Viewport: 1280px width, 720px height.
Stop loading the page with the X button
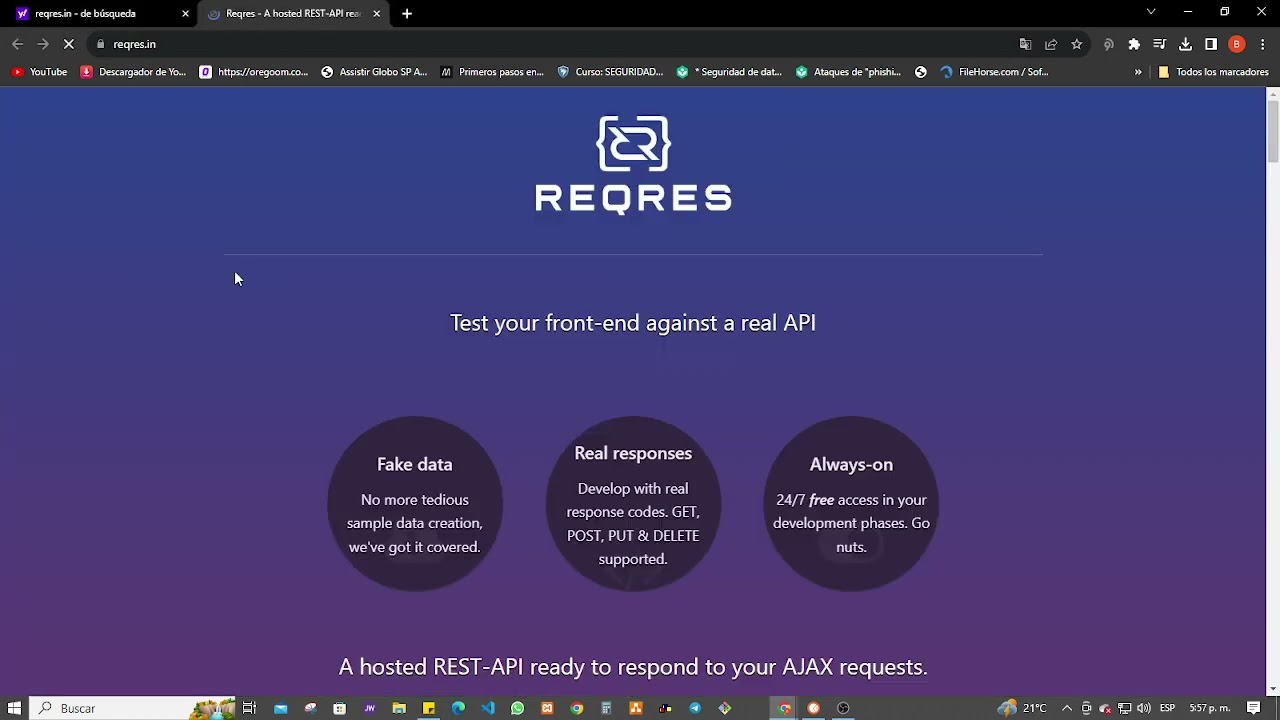tap(69, 44)
